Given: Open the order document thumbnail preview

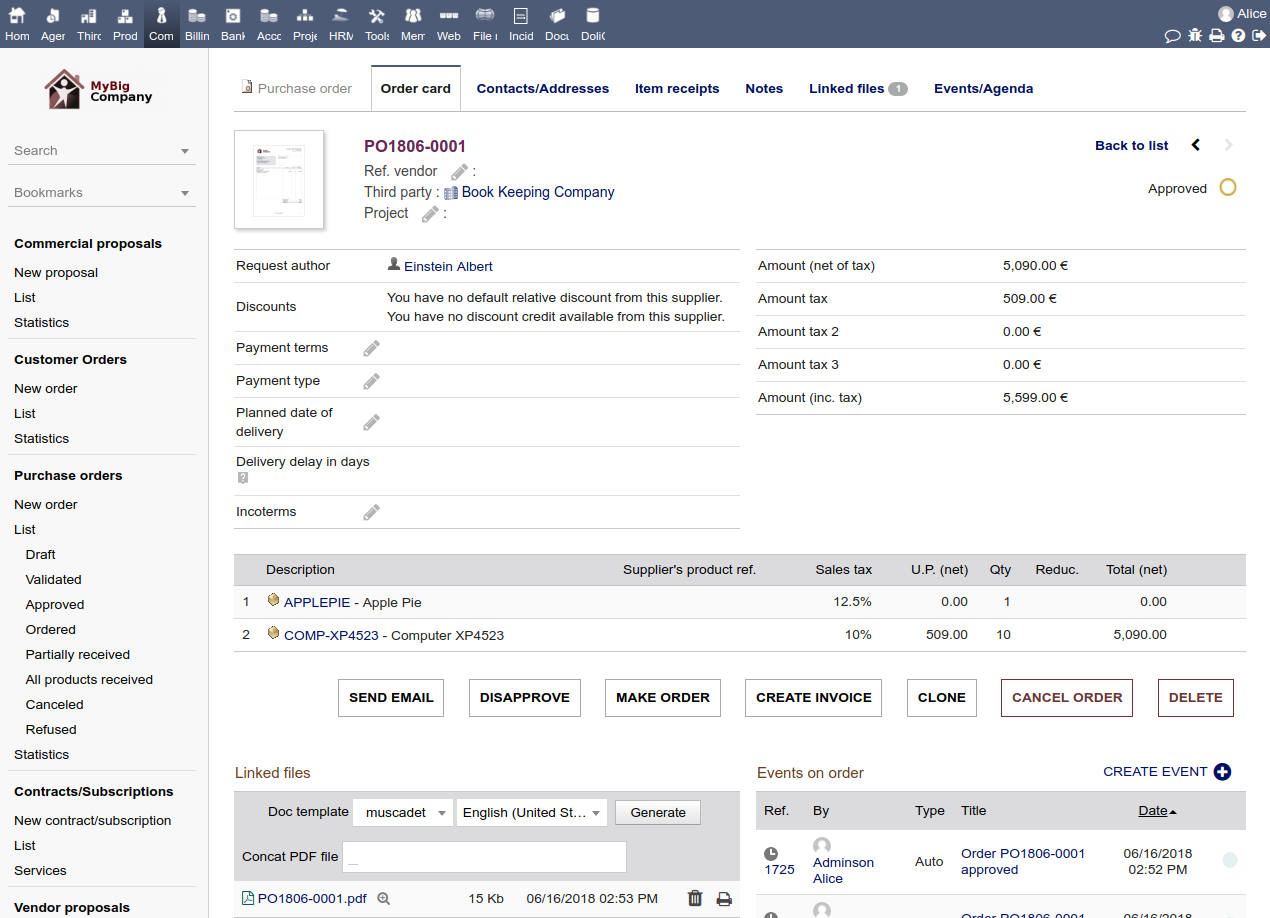Looking at the screenshot, I should pyautogui.click(x=279, y=179).
